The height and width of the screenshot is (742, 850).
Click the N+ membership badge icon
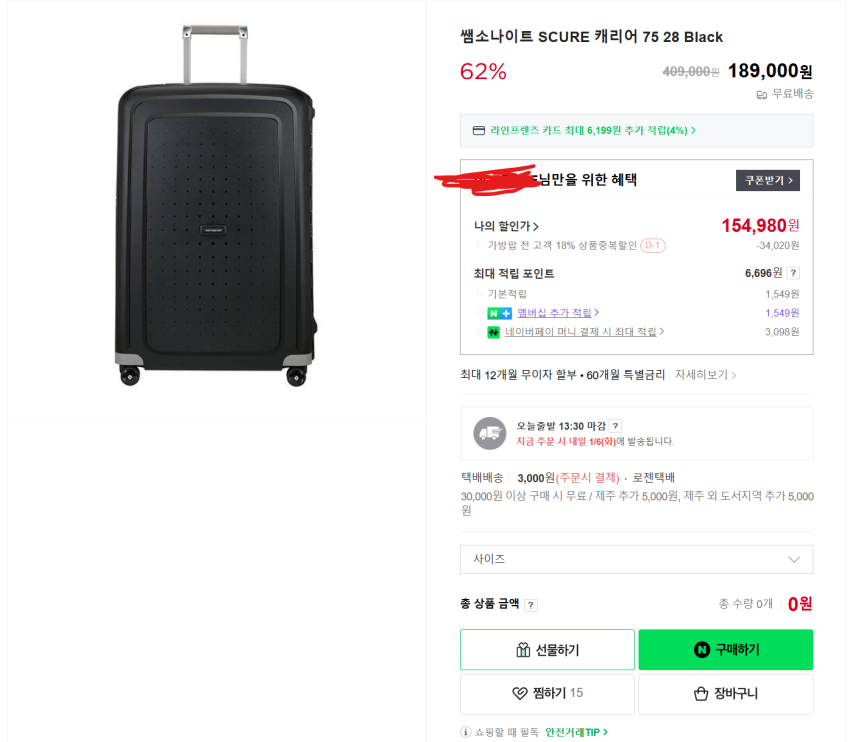(499, 313)
